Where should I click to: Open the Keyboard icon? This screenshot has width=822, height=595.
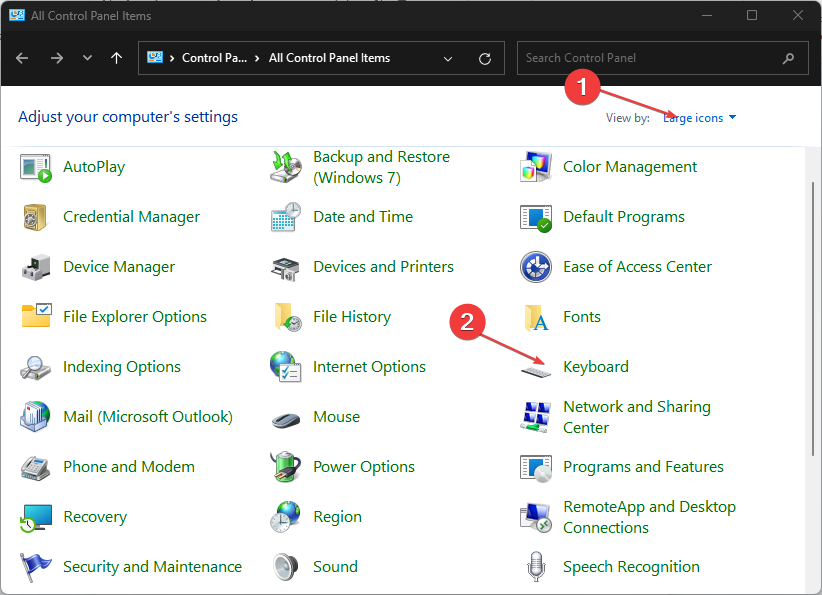pyautogui.click(x=536, y=368)
